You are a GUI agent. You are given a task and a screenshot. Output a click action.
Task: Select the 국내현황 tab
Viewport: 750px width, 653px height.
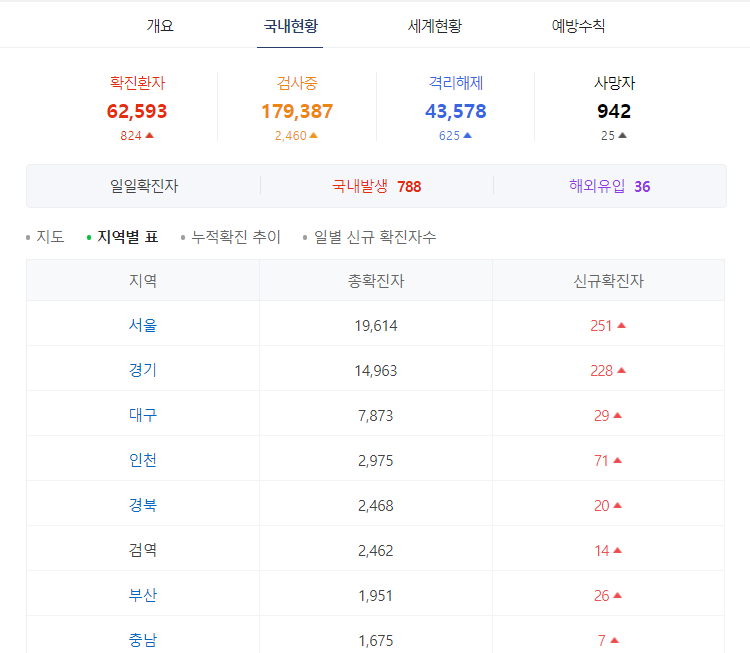[290, 26]
